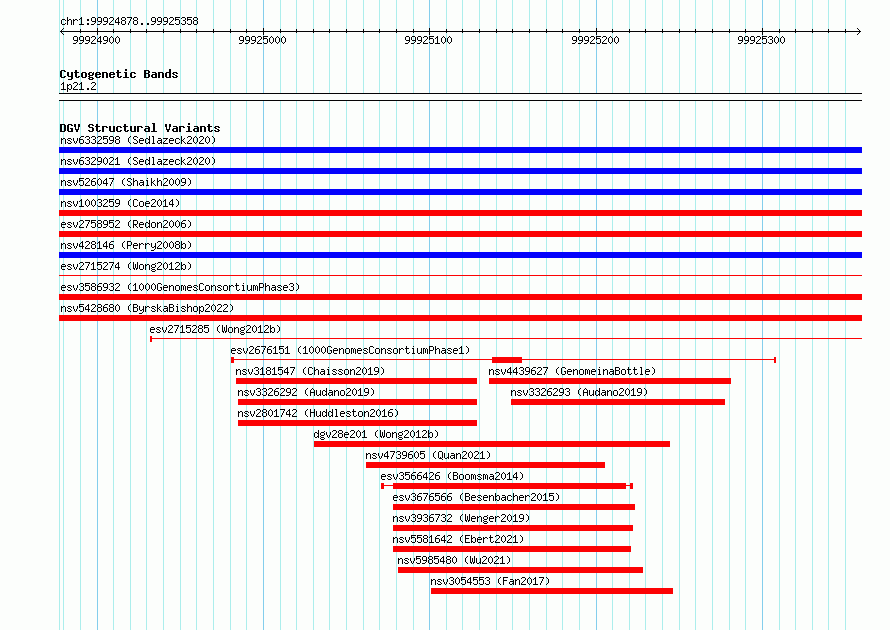Open nsv3181547 (Chaisson2019) label
The image size is (890, 630).
pos(310,371)
